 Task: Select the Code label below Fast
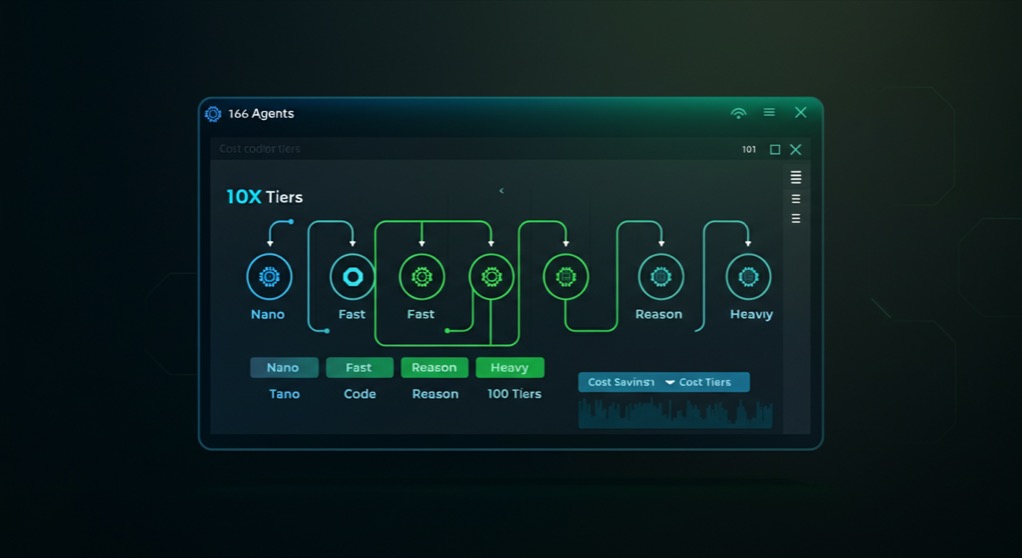click(x=360, y=394)
